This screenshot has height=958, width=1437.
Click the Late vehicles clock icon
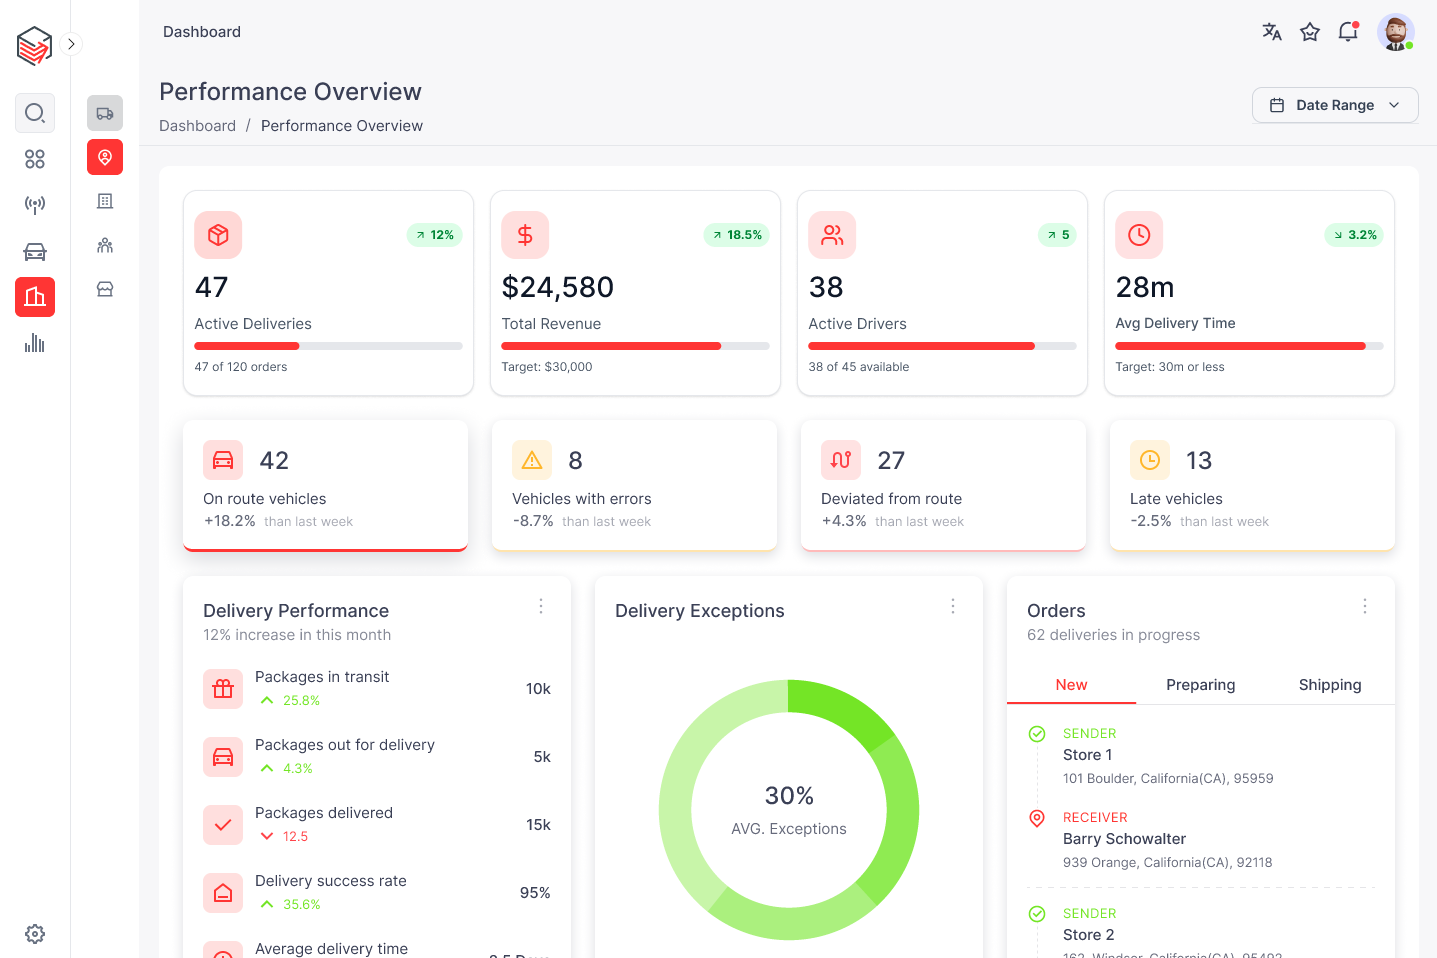coord(1150,460)
